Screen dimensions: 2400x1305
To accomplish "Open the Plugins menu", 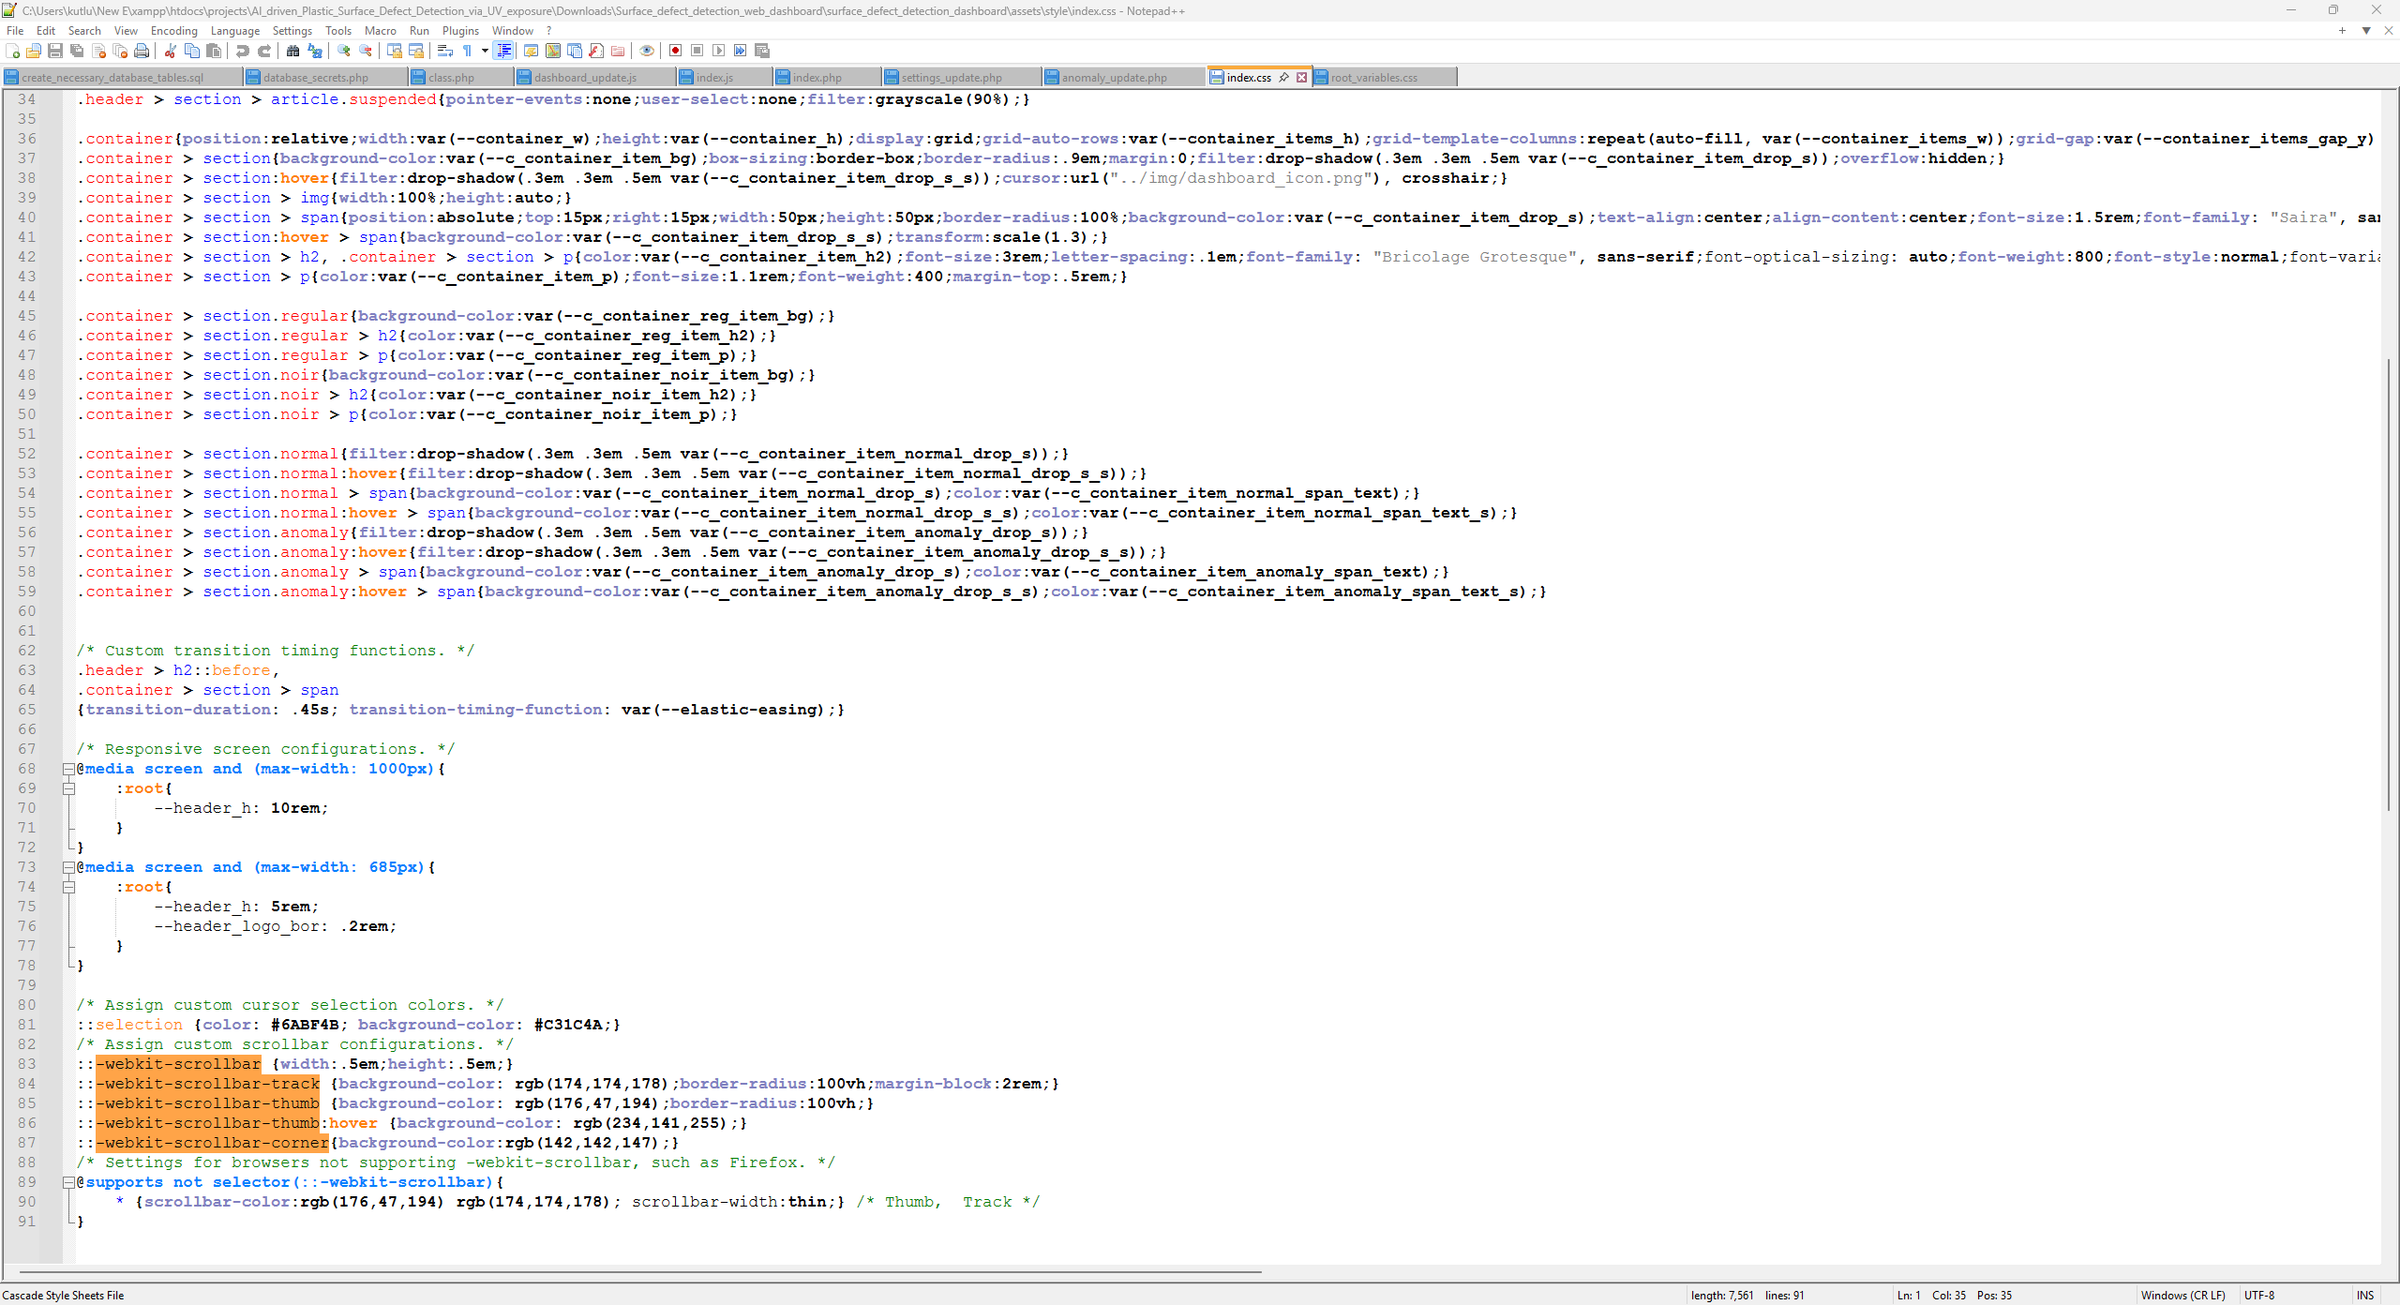I will pos(460,31).
